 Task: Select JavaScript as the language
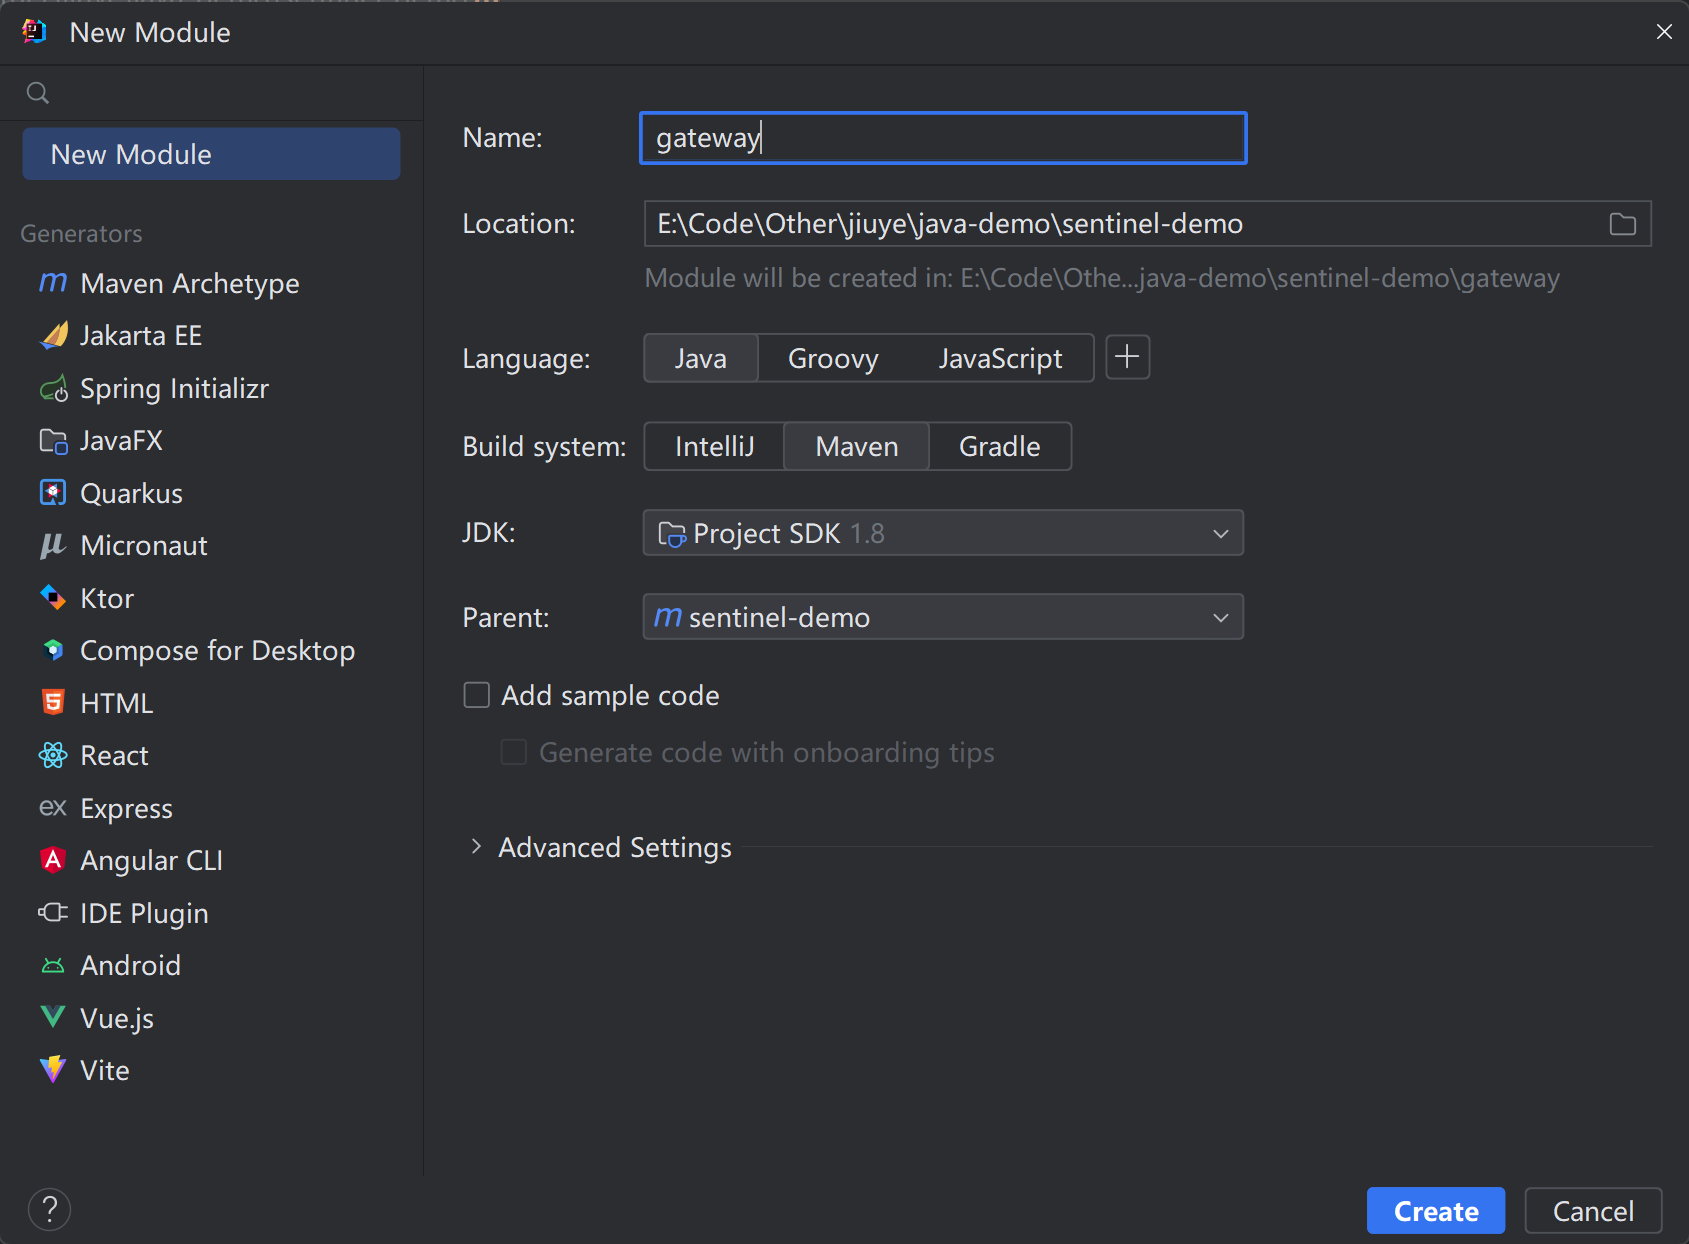point(1000,358)
